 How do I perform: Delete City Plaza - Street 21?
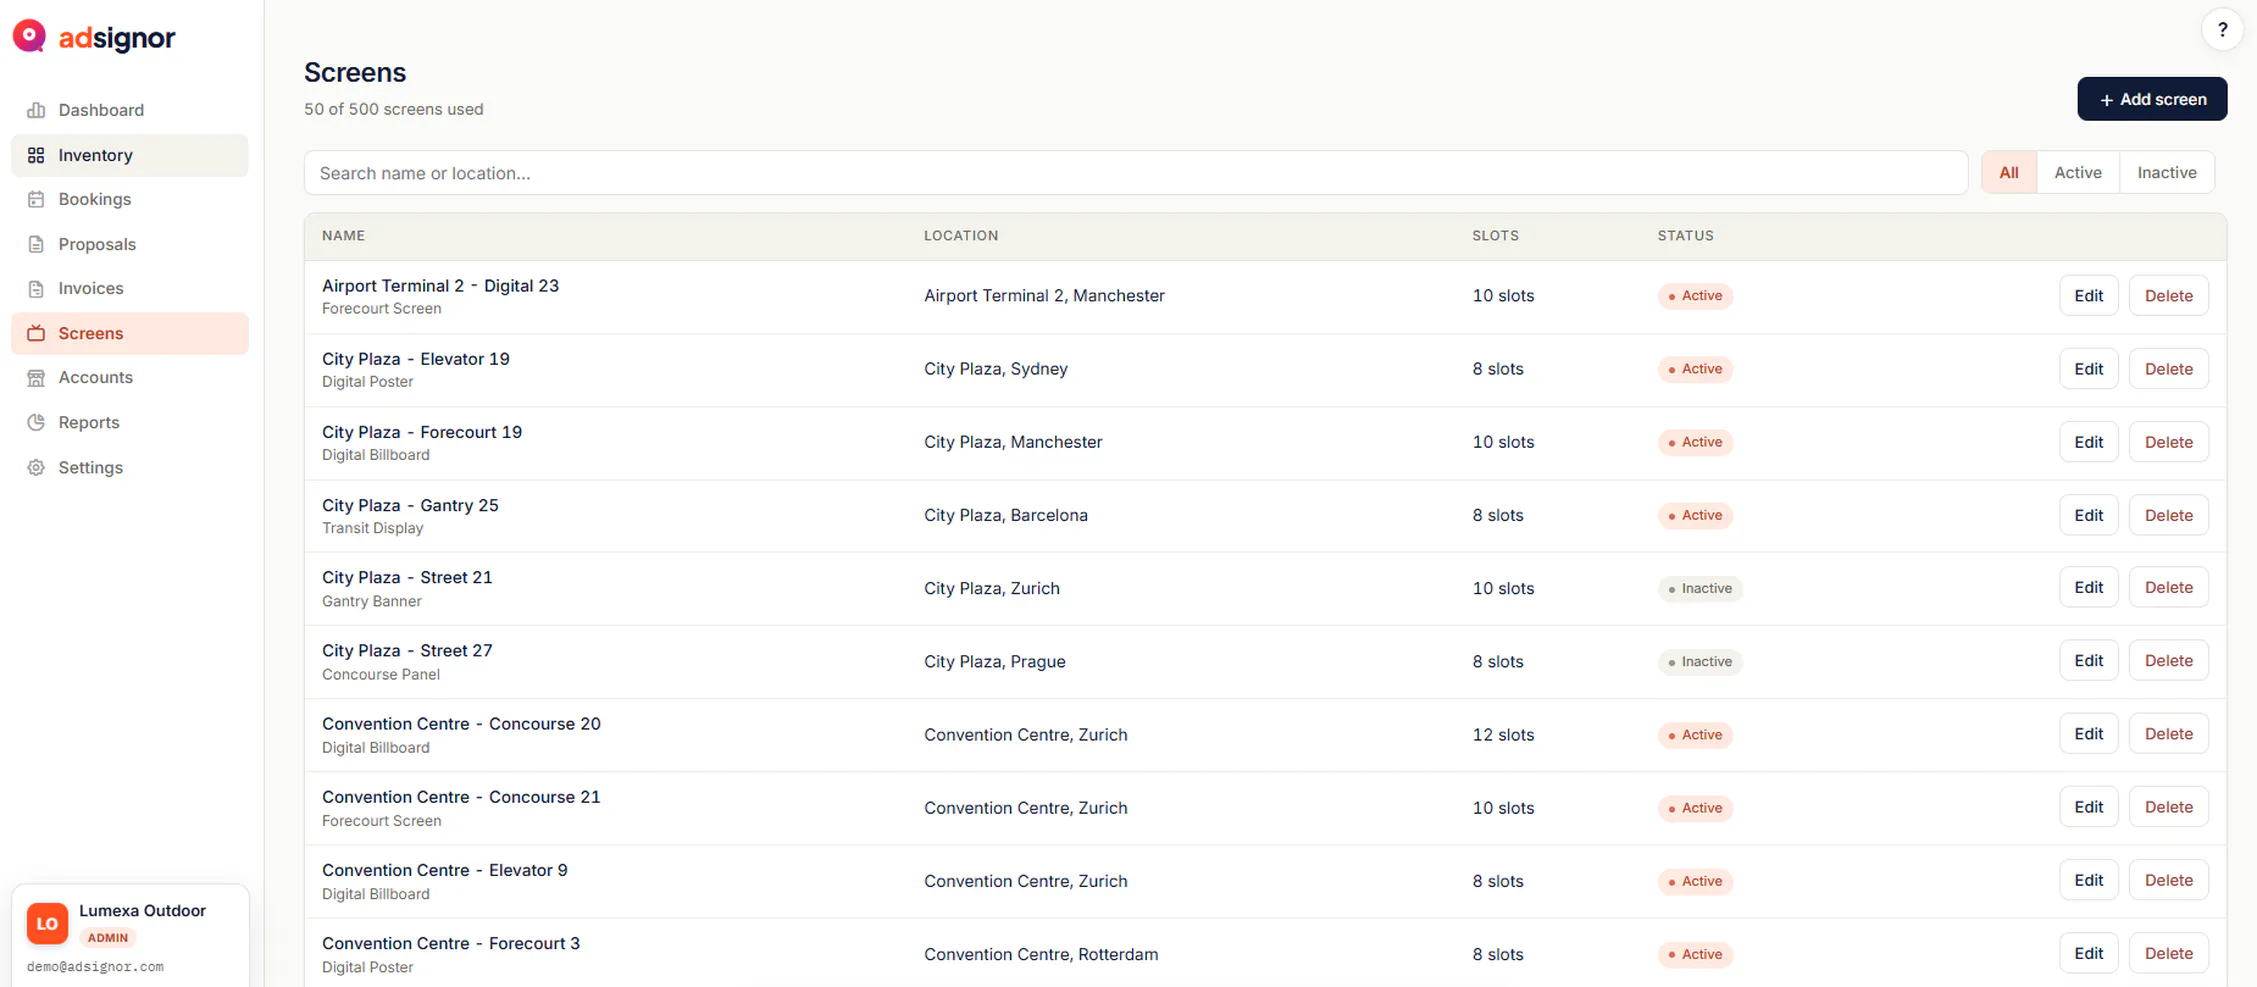[x=2168, y=587]
